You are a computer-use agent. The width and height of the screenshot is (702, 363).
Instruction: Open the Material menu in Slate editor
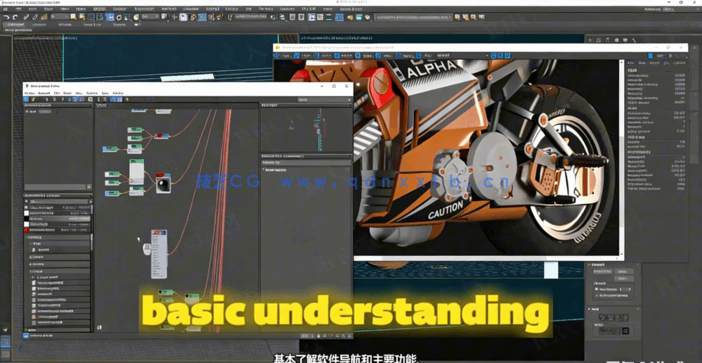44,93
